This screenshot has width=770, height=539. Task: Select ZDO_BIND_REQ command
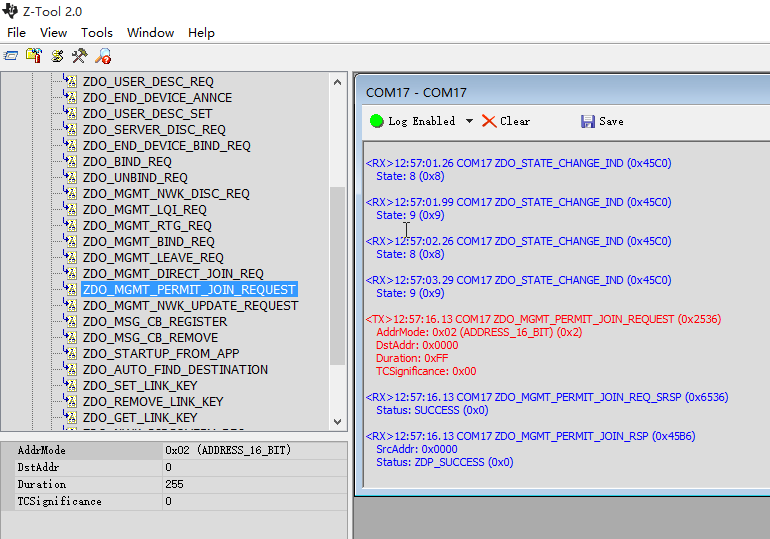(x=127, y=162)
